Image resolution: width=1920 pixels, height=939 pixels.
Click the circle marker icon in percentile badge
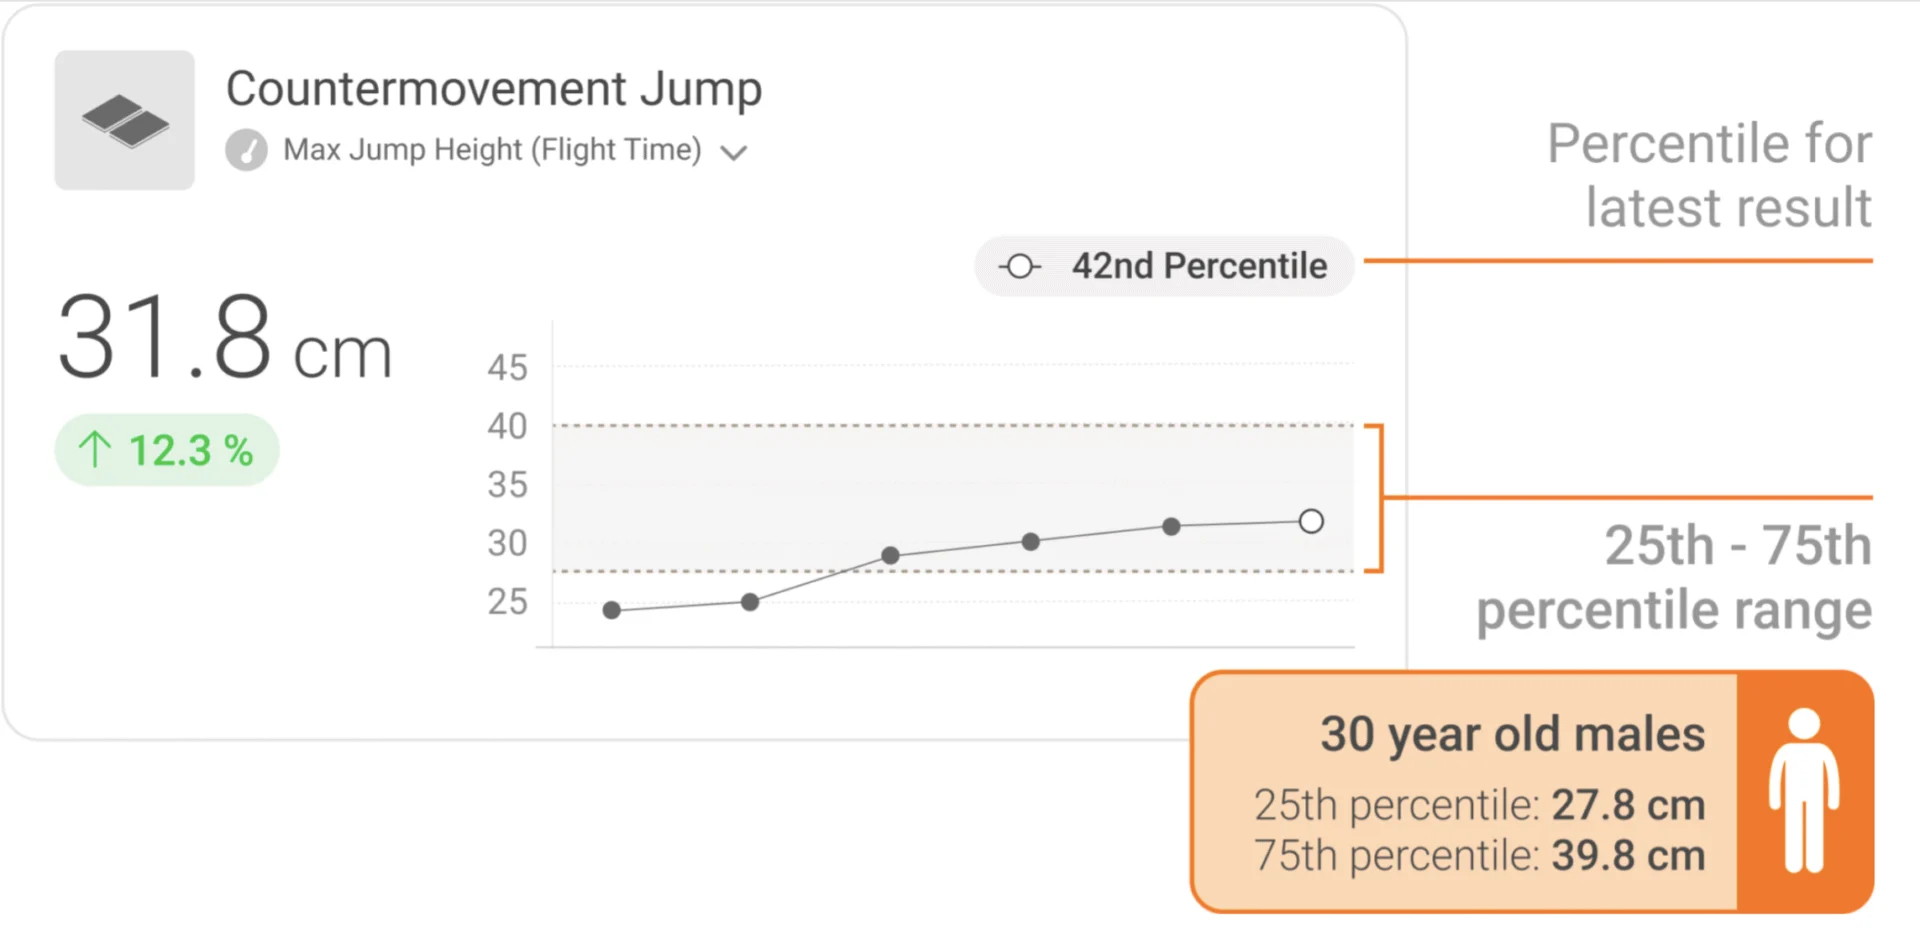[x=1019, y=267]
